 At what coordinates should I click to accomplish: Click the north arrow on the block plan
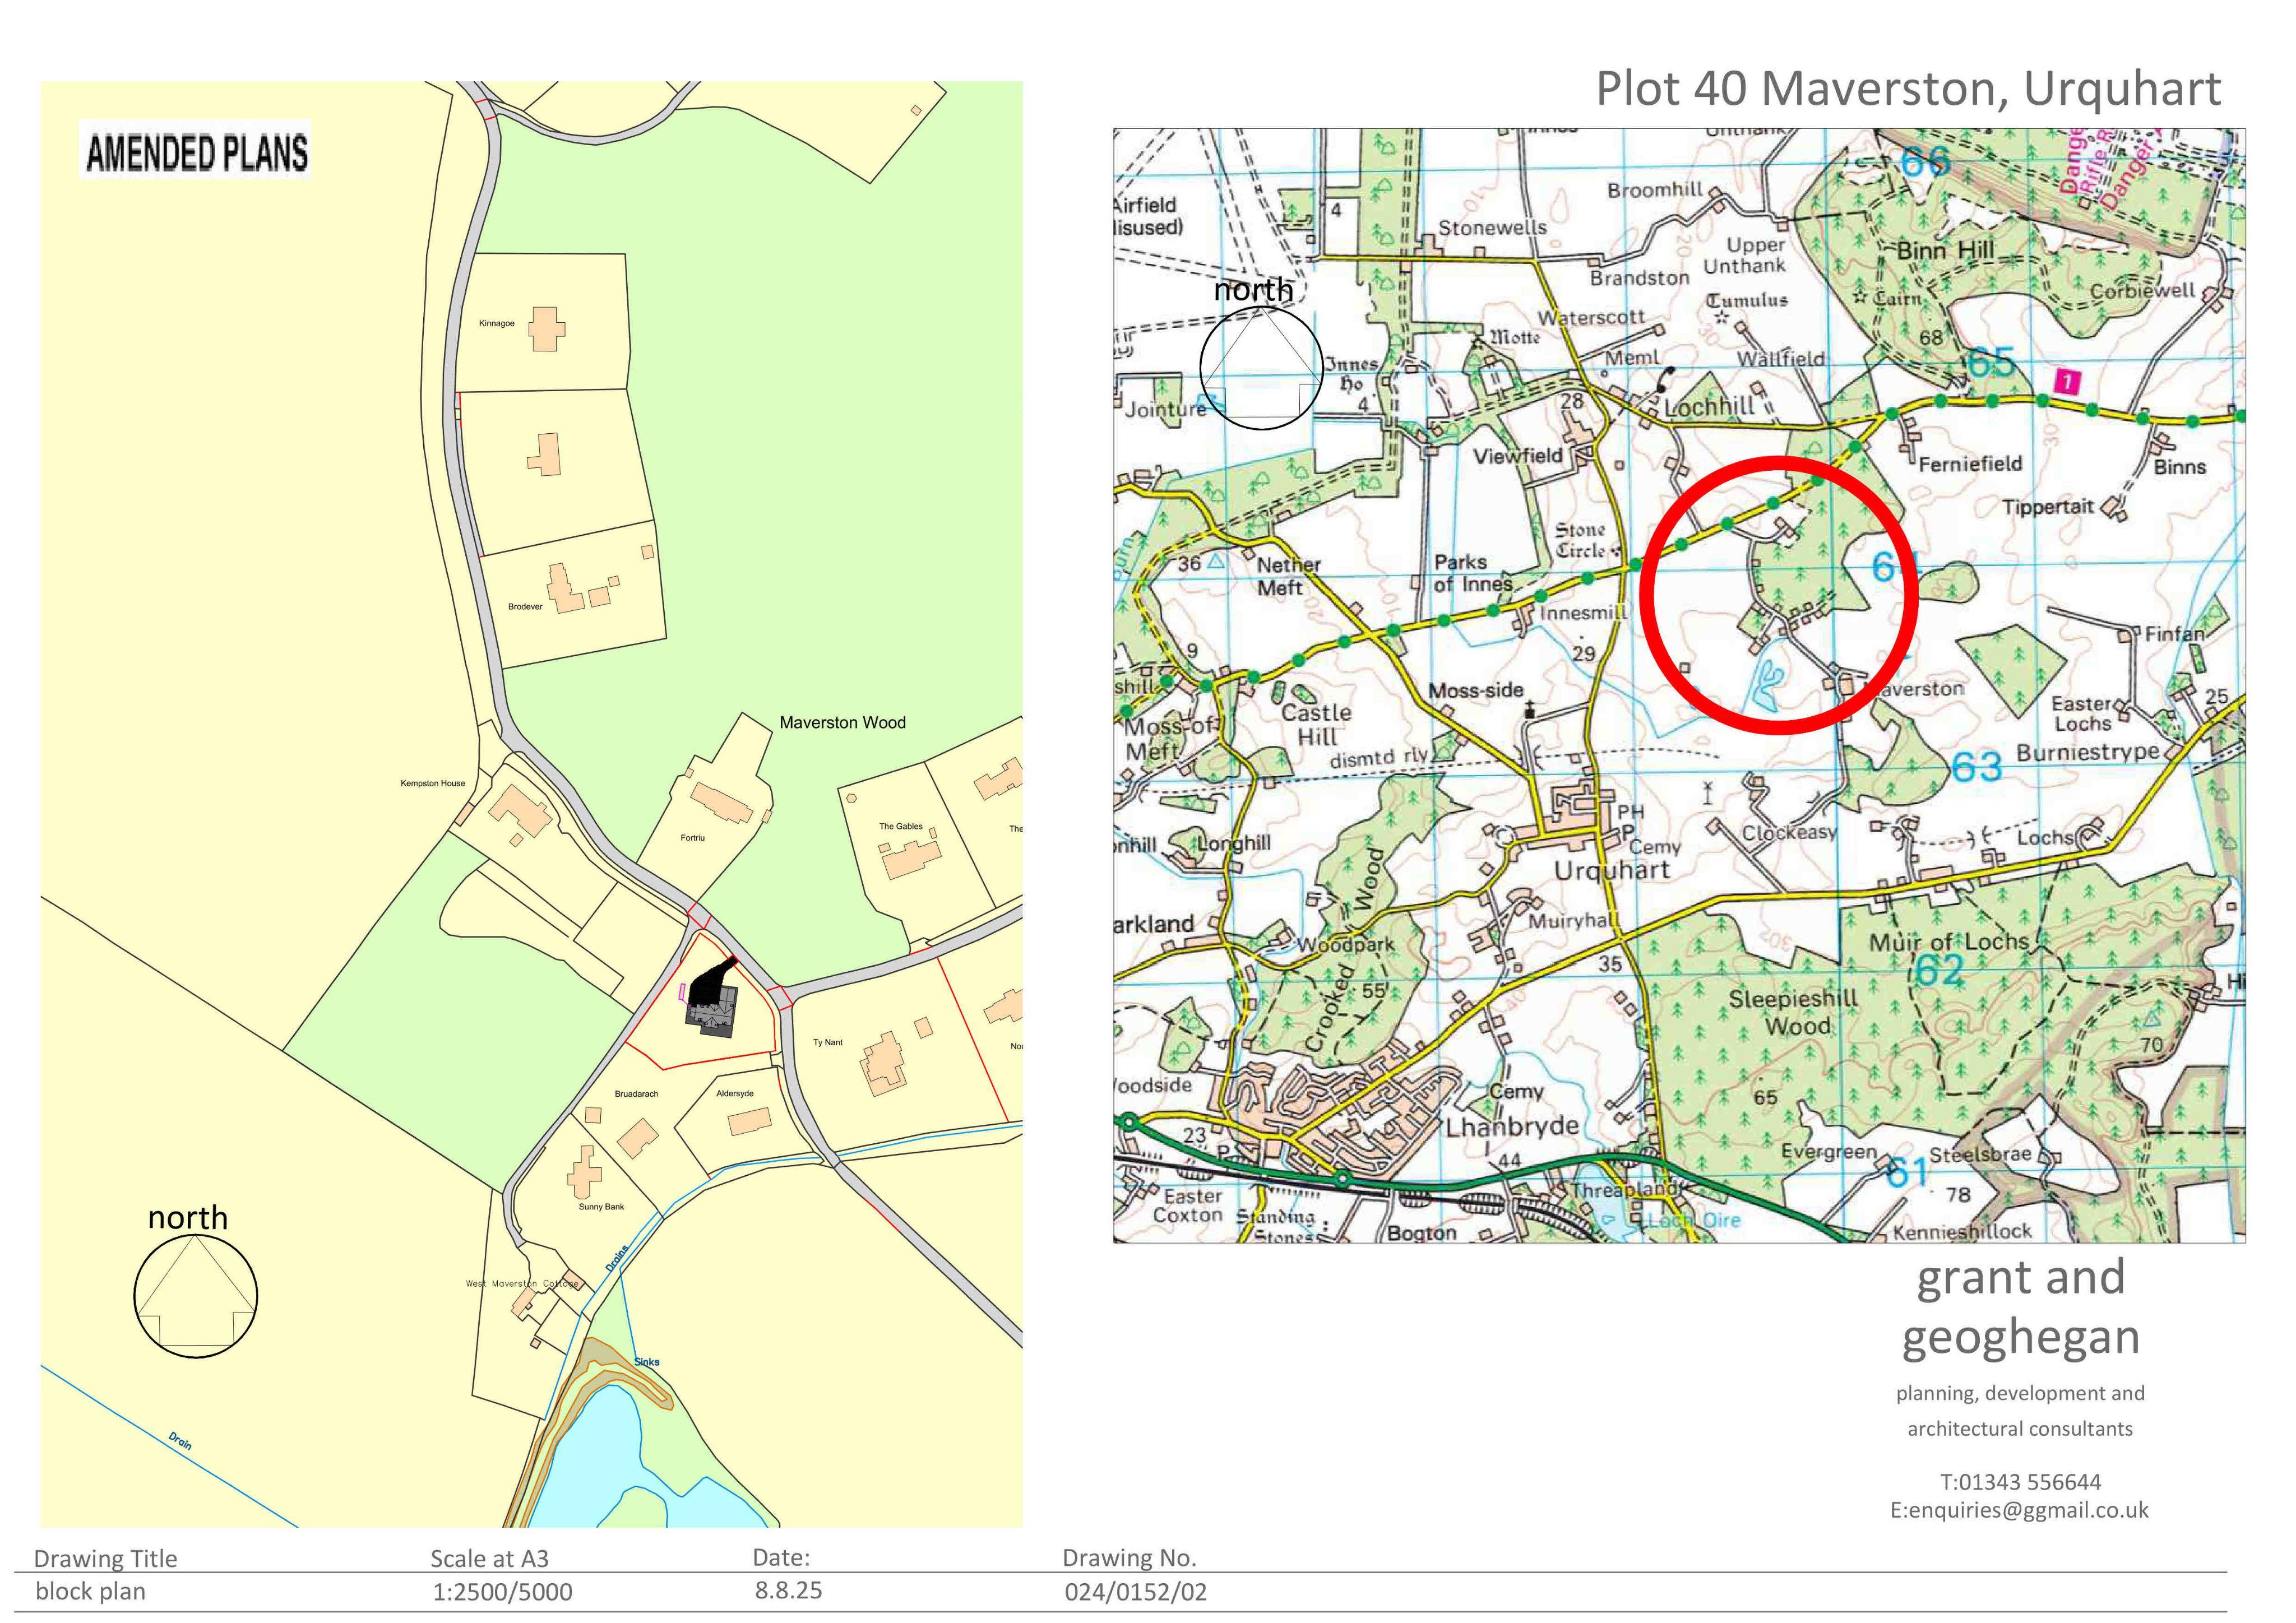196,1296
